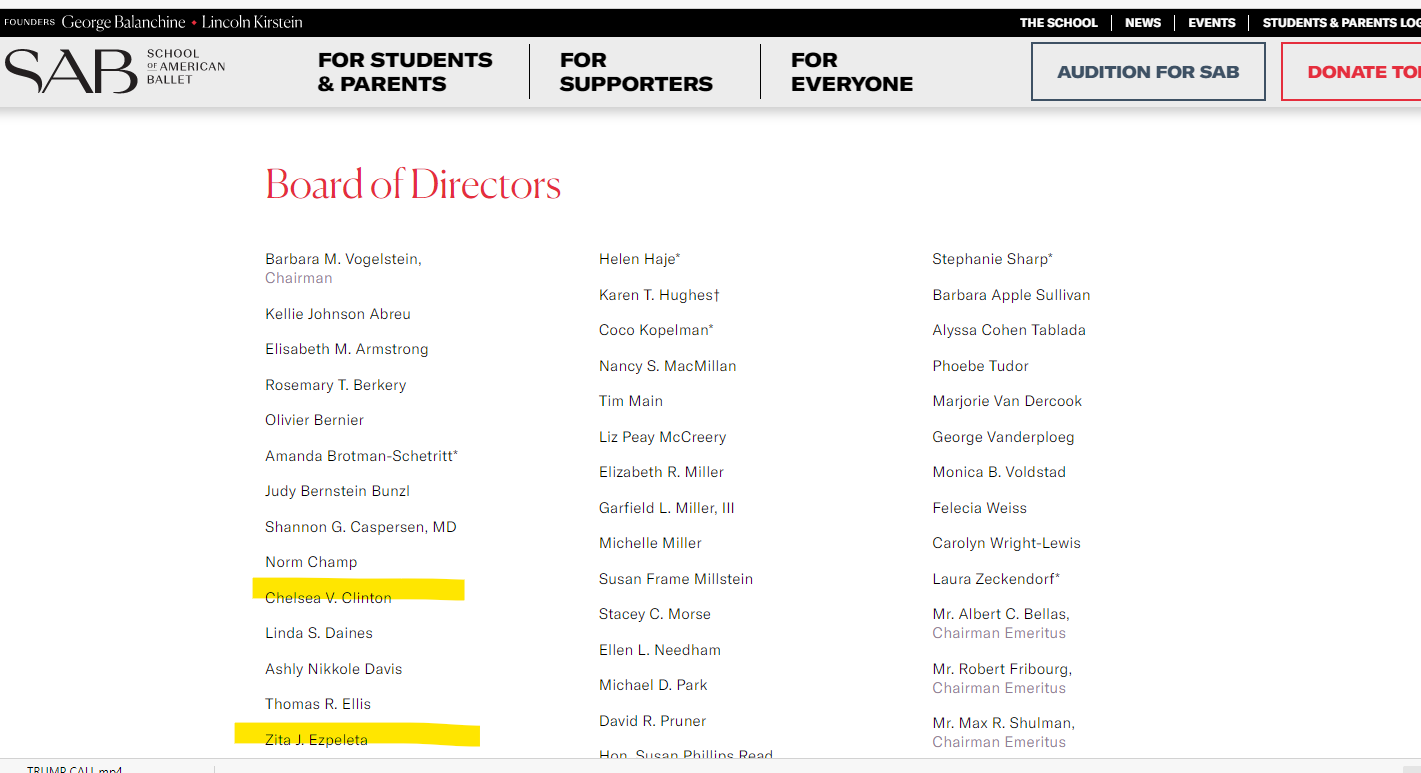Open The School top navigation link
Viewport: 1421px width, 773px height.
coord(1058,23)
